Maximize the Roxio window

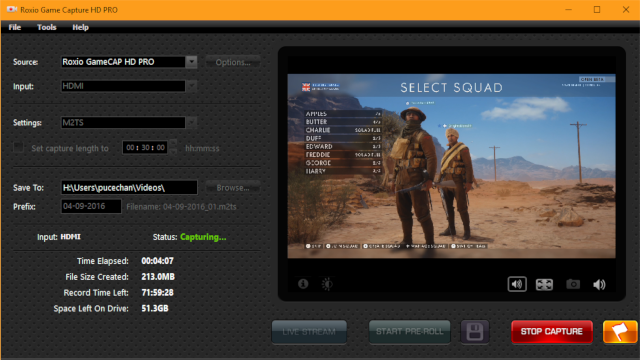(x=597, y=9)
